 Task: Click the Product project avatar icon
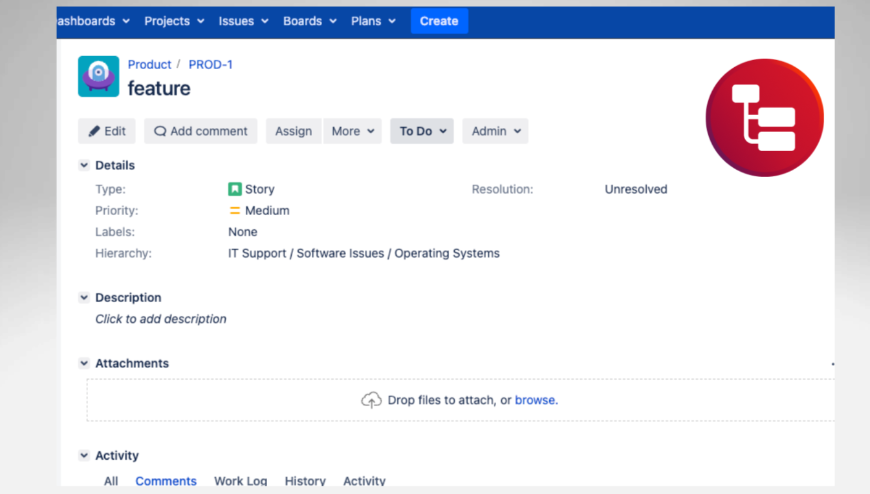pyautogui.click(x=98, y=77)
